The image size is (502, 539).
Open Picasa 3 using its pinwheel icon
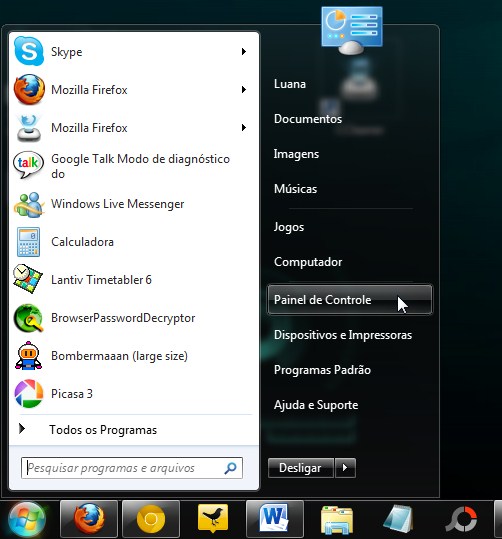tap(29, 394)
